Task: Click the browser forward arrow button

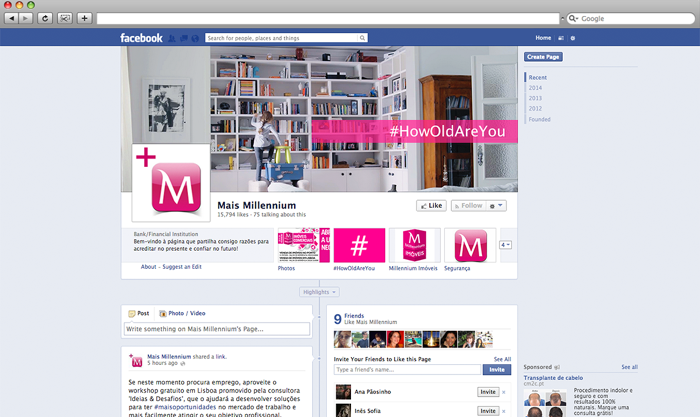Action: click(x=25, y=18)
